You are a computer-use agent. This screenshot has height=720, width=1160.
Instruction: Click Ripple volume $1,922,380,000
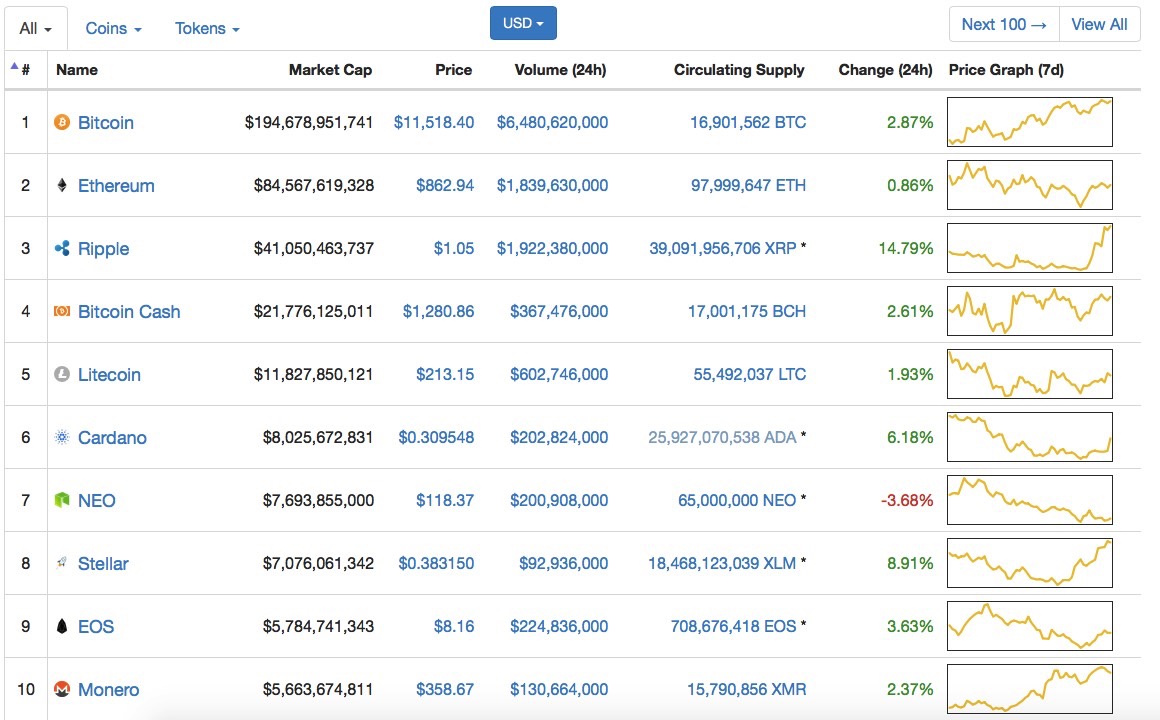(x=552, y=248)
